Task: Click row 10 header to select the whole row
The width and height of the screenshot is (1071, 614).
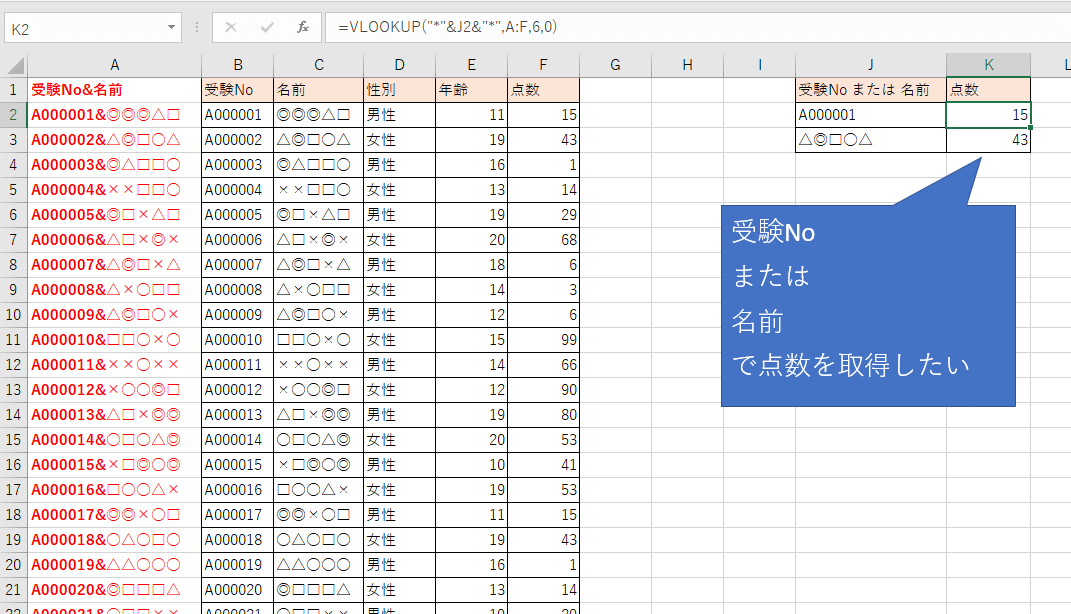Action: point(13,314)
